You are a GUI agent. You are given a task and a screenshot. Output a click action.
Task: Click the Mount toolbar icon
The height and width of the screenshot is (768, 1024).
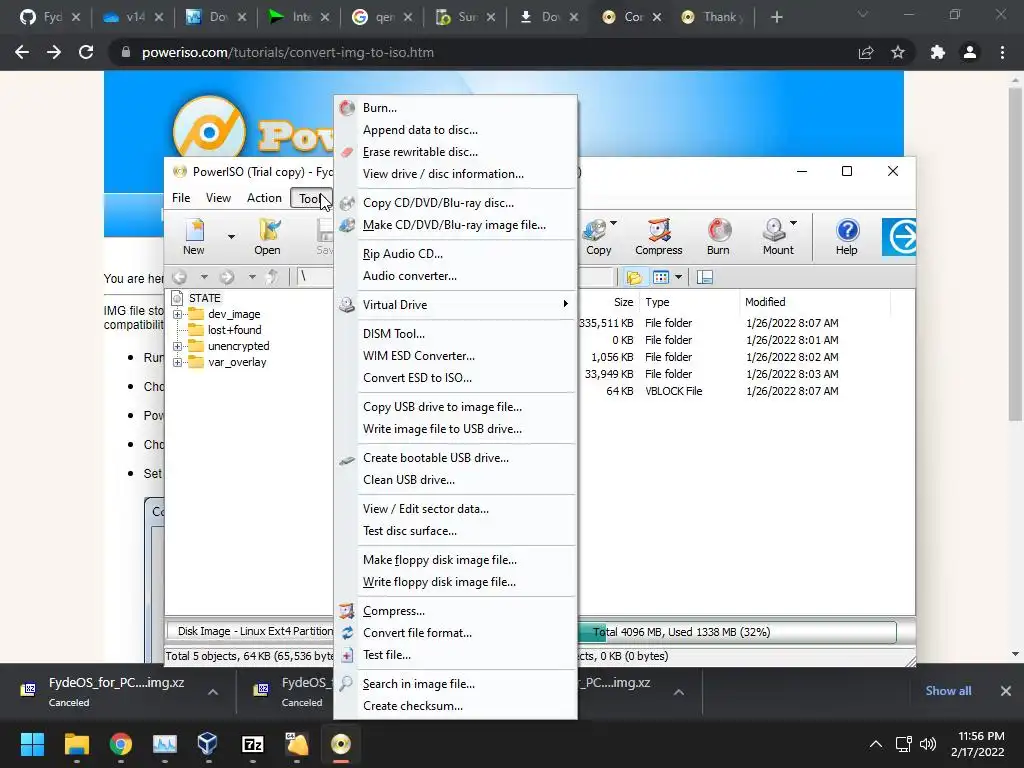coord(777,236)
